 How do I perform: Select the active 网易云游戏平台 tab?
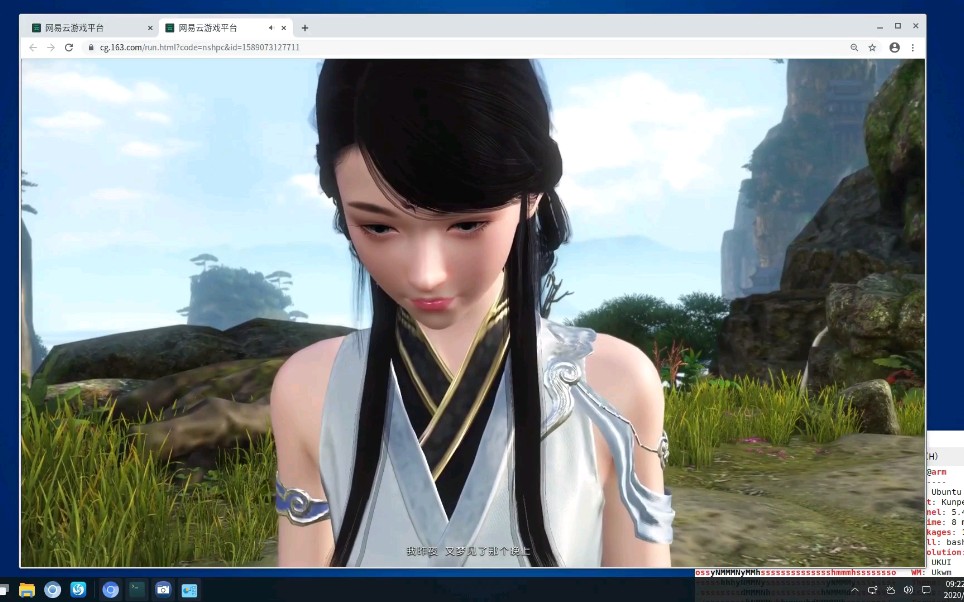coord(226,28)
